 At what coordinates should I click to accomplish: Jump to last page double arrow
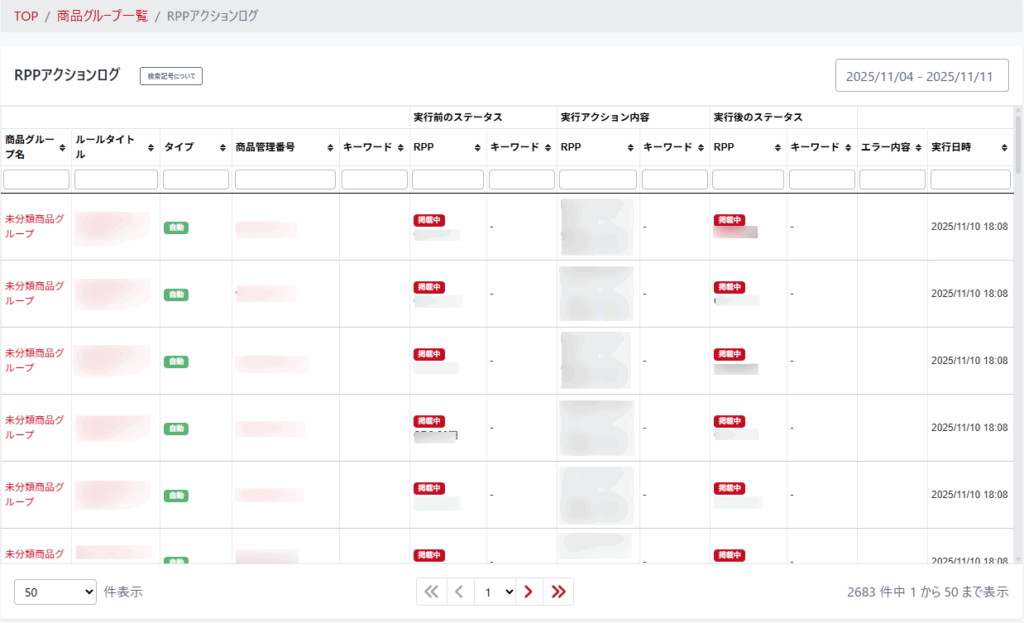558,592
